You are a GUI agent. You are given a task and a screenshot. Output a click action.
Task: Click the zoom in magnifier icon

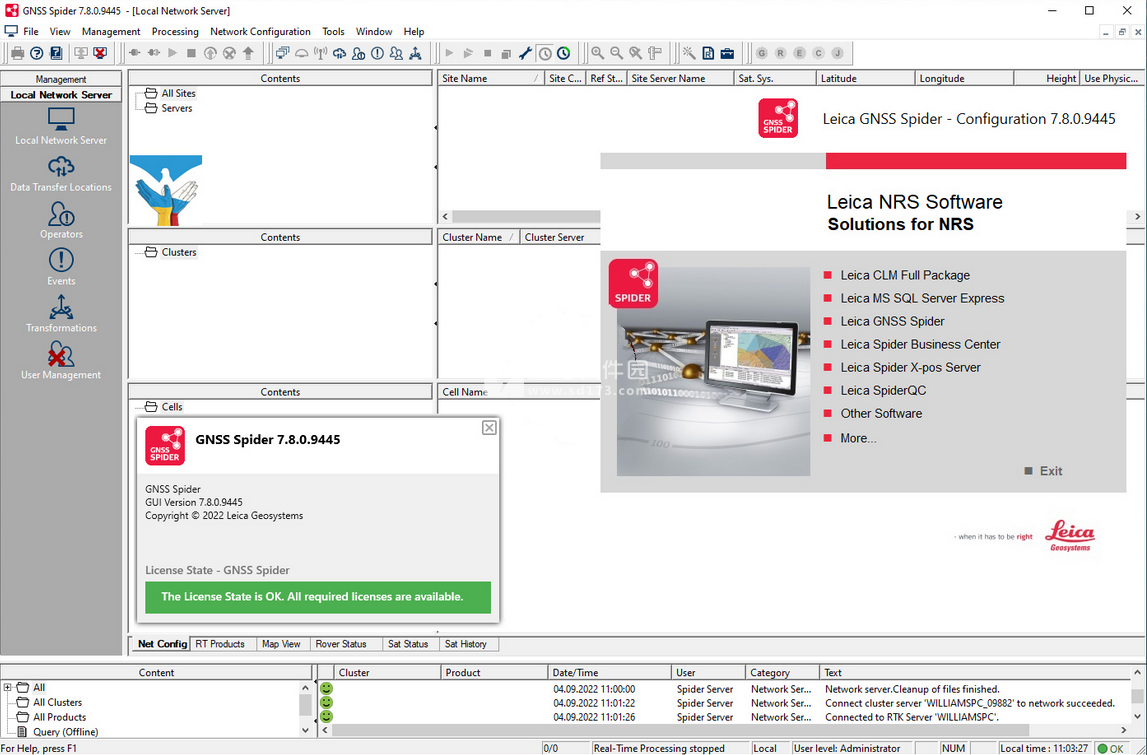[598, 53]
